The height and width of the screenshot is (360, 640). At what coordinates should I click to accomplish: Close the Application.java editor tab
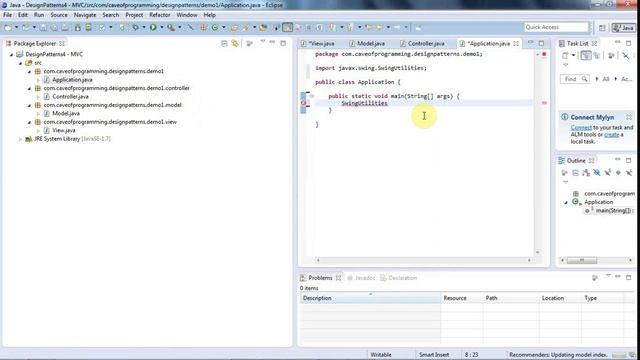tap(516, 43)
